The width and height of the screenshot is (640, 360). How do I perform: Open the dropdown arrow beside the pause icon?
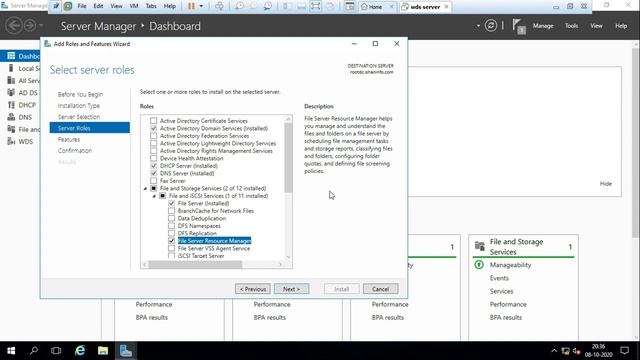point(201,6)
